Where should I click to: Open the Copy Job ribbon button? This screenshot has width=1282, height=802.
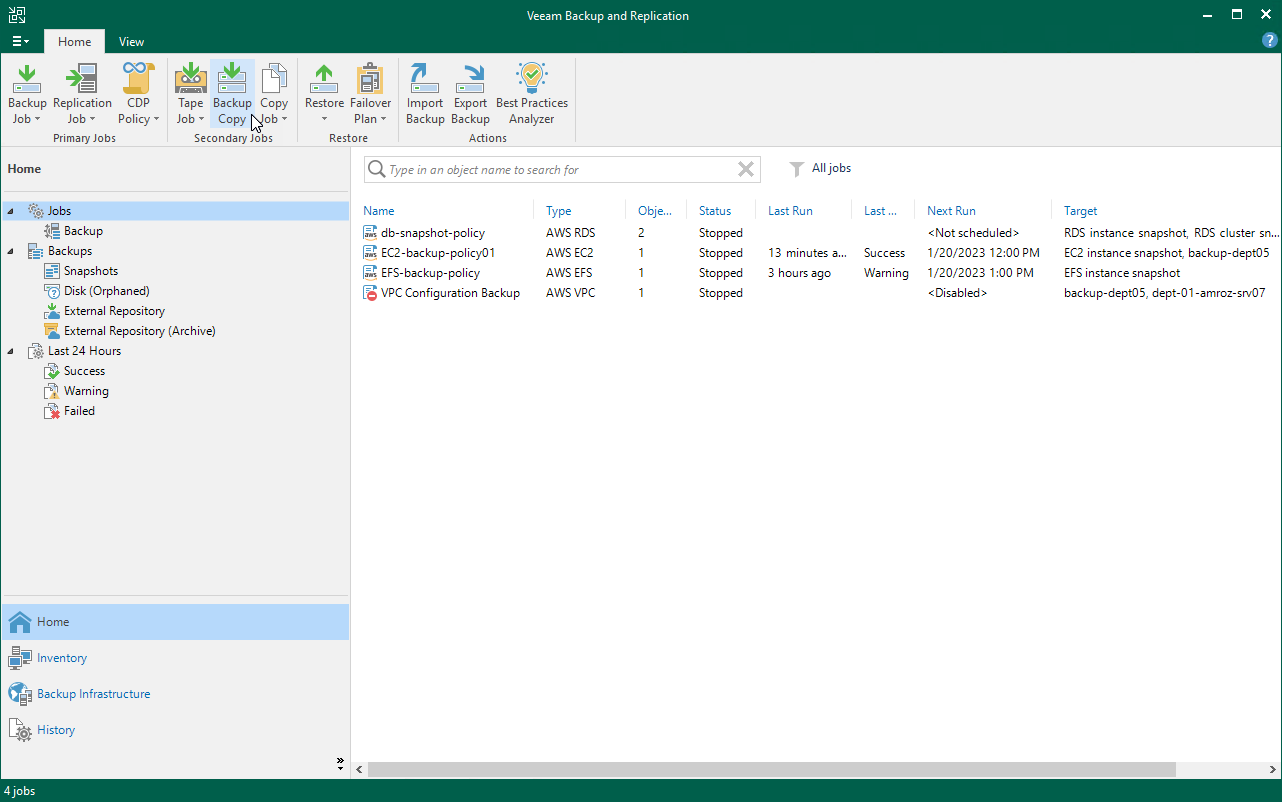(x=274, y=94)
